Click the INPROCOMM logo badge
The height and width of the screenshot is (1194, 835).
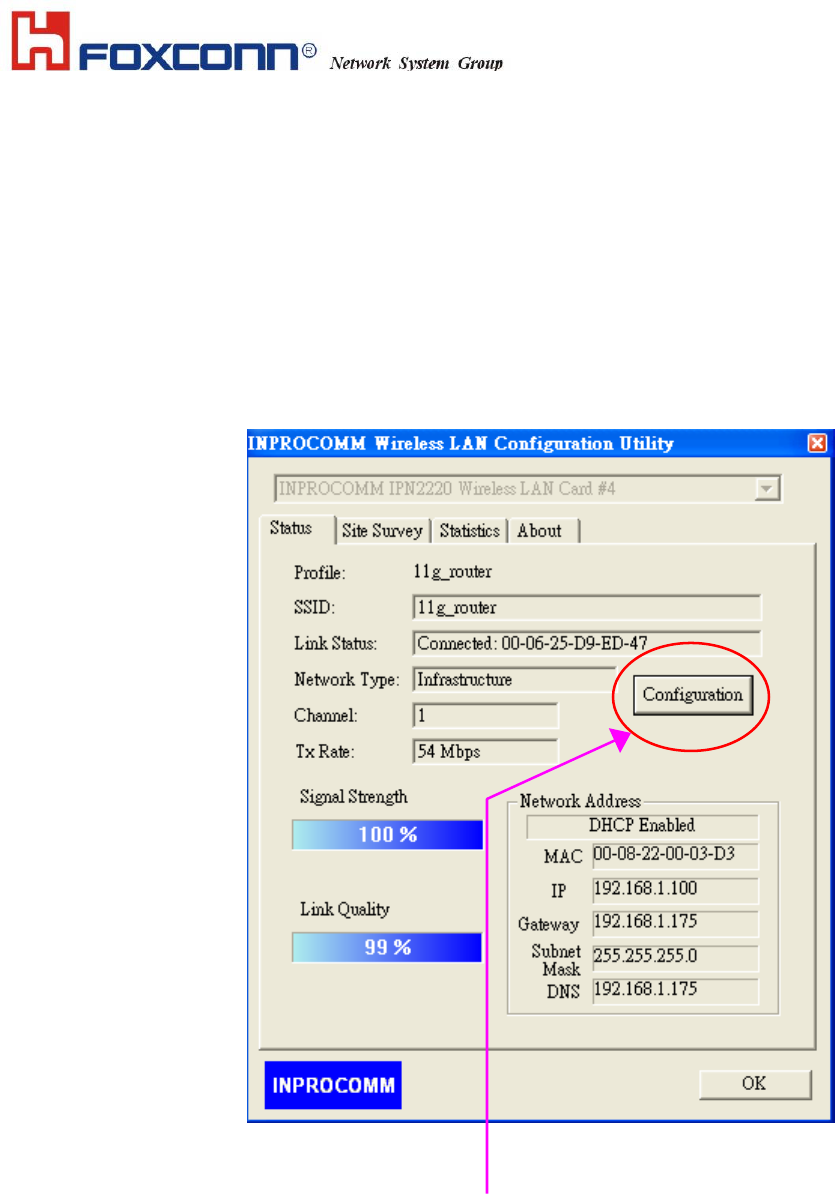coord(333,1085)
